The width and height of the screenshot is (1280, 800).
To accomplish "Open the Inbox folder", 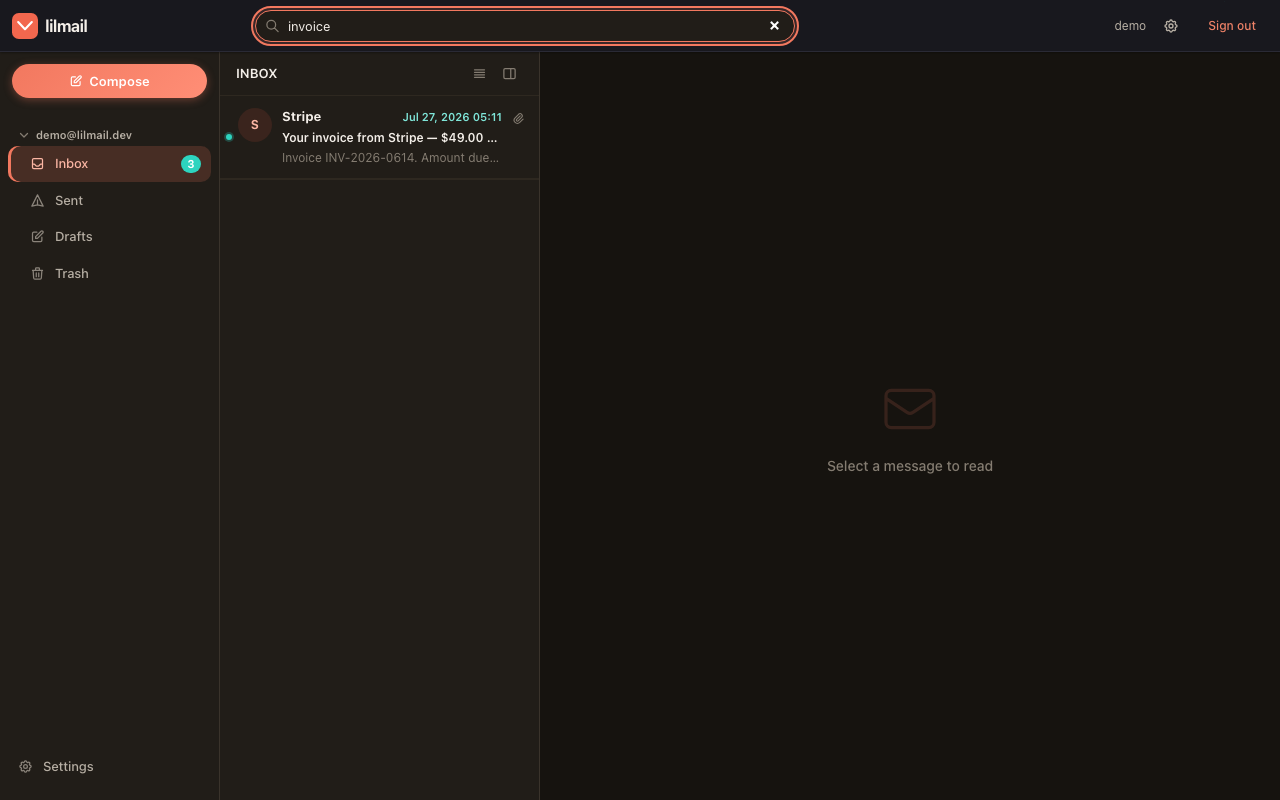I will 110,164.
